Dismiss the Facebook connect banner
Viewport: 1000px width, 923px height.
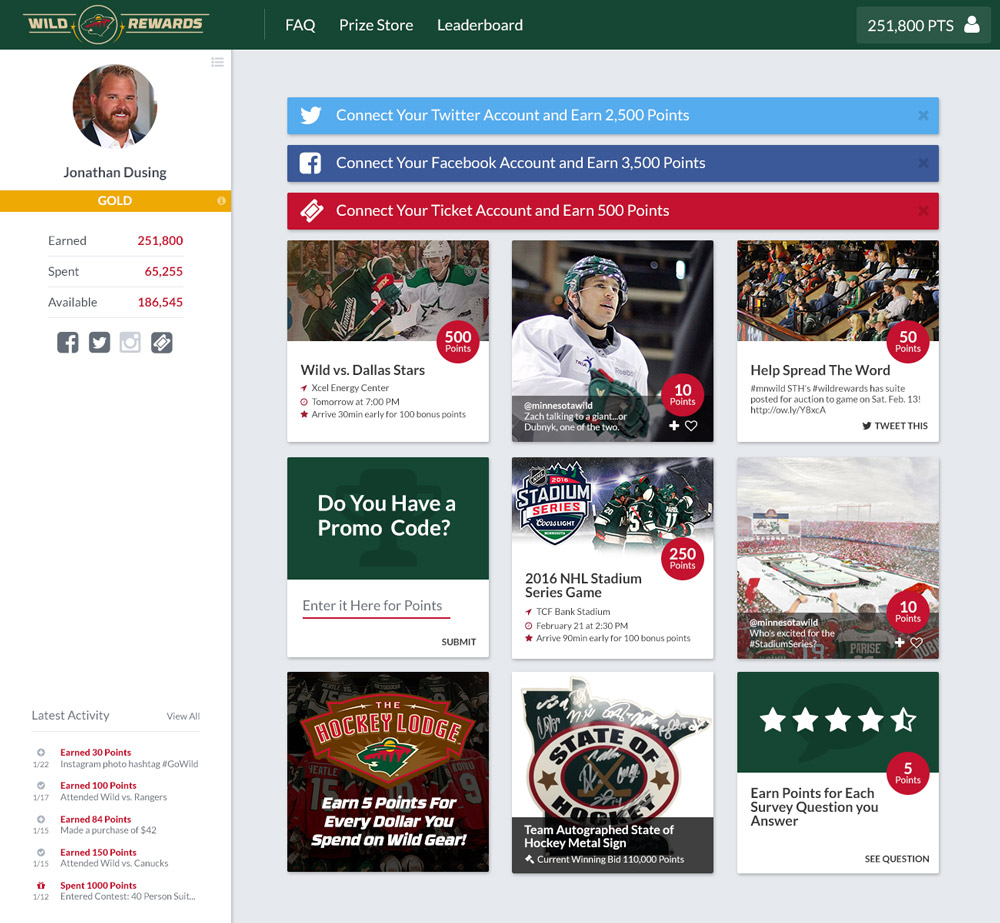[923, 163]
